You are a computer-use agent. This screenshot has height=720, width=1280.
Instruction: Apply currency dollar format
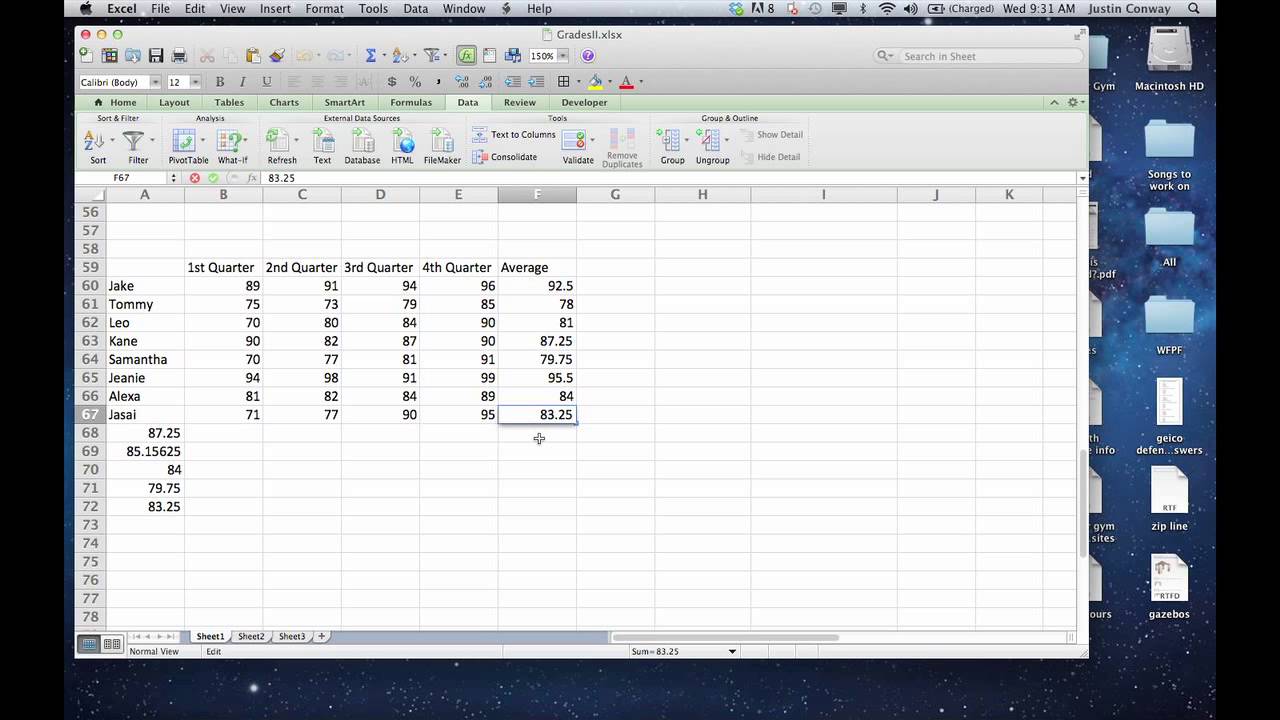[x=391, y=82]
